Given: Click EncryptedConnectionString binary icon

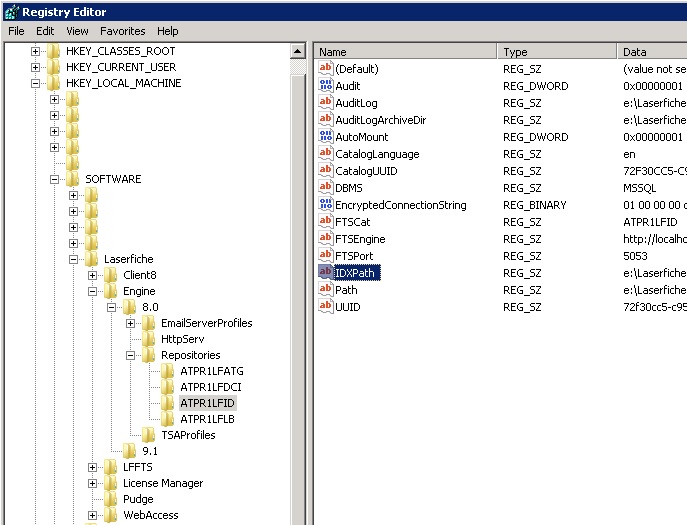Looking at the screenshot, I should tap(326, 204).
